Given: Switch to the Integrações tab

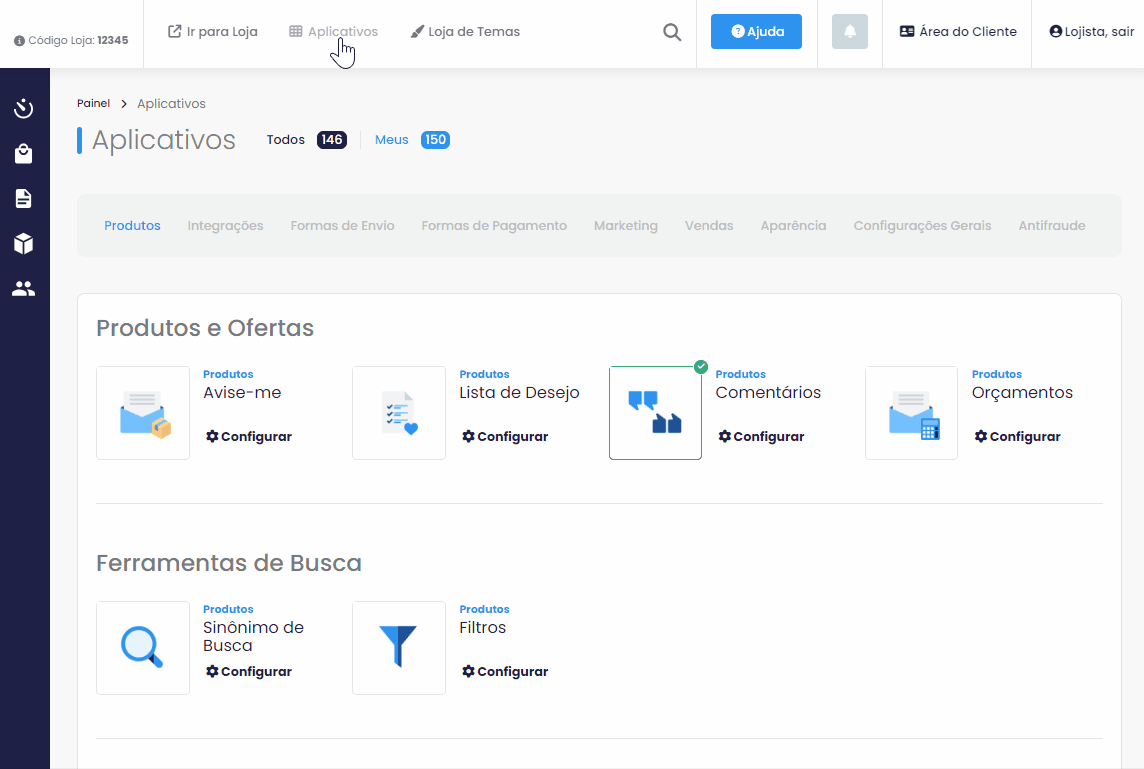Looking at the screenshot, I should pos(225,226).
